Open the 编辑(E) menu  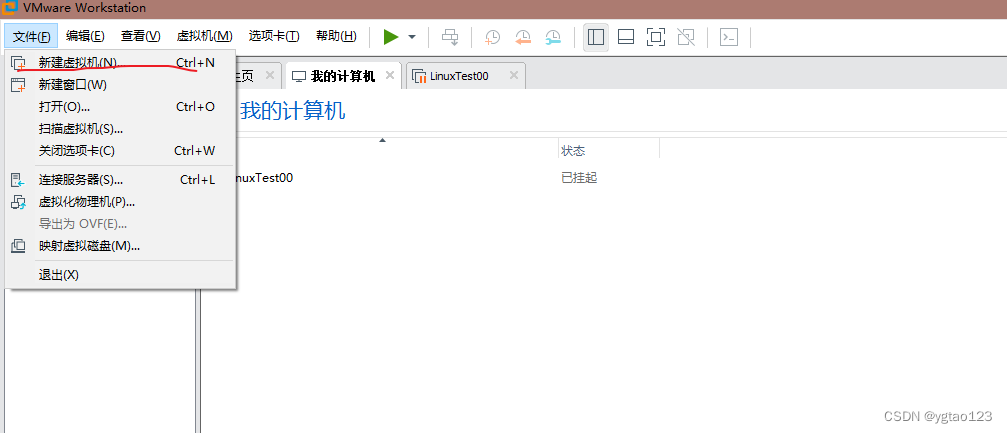(x=85, y=36)
